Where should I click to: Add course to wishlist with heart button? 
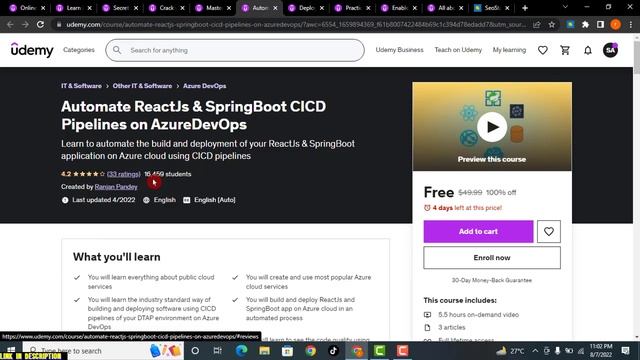click(x=549, y=231)
